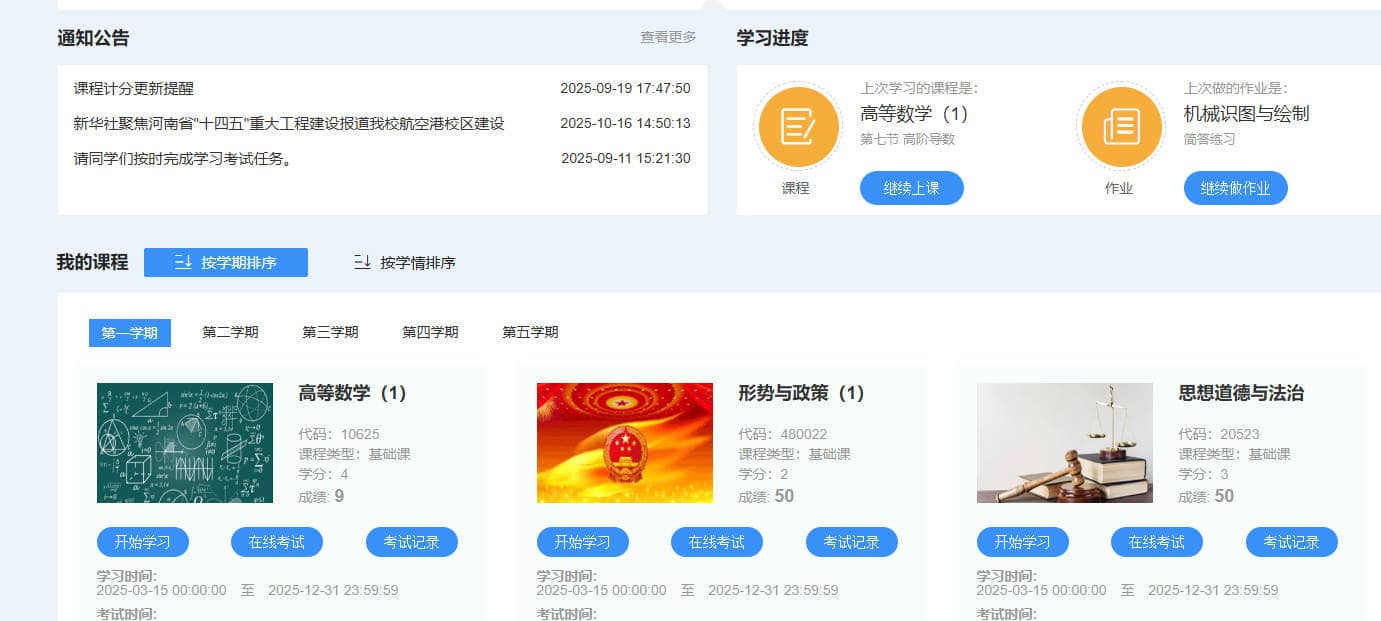This screenshot has width=1381, height=621.
Task: Show the 第五学期 courses
Action: click(530, 333)
